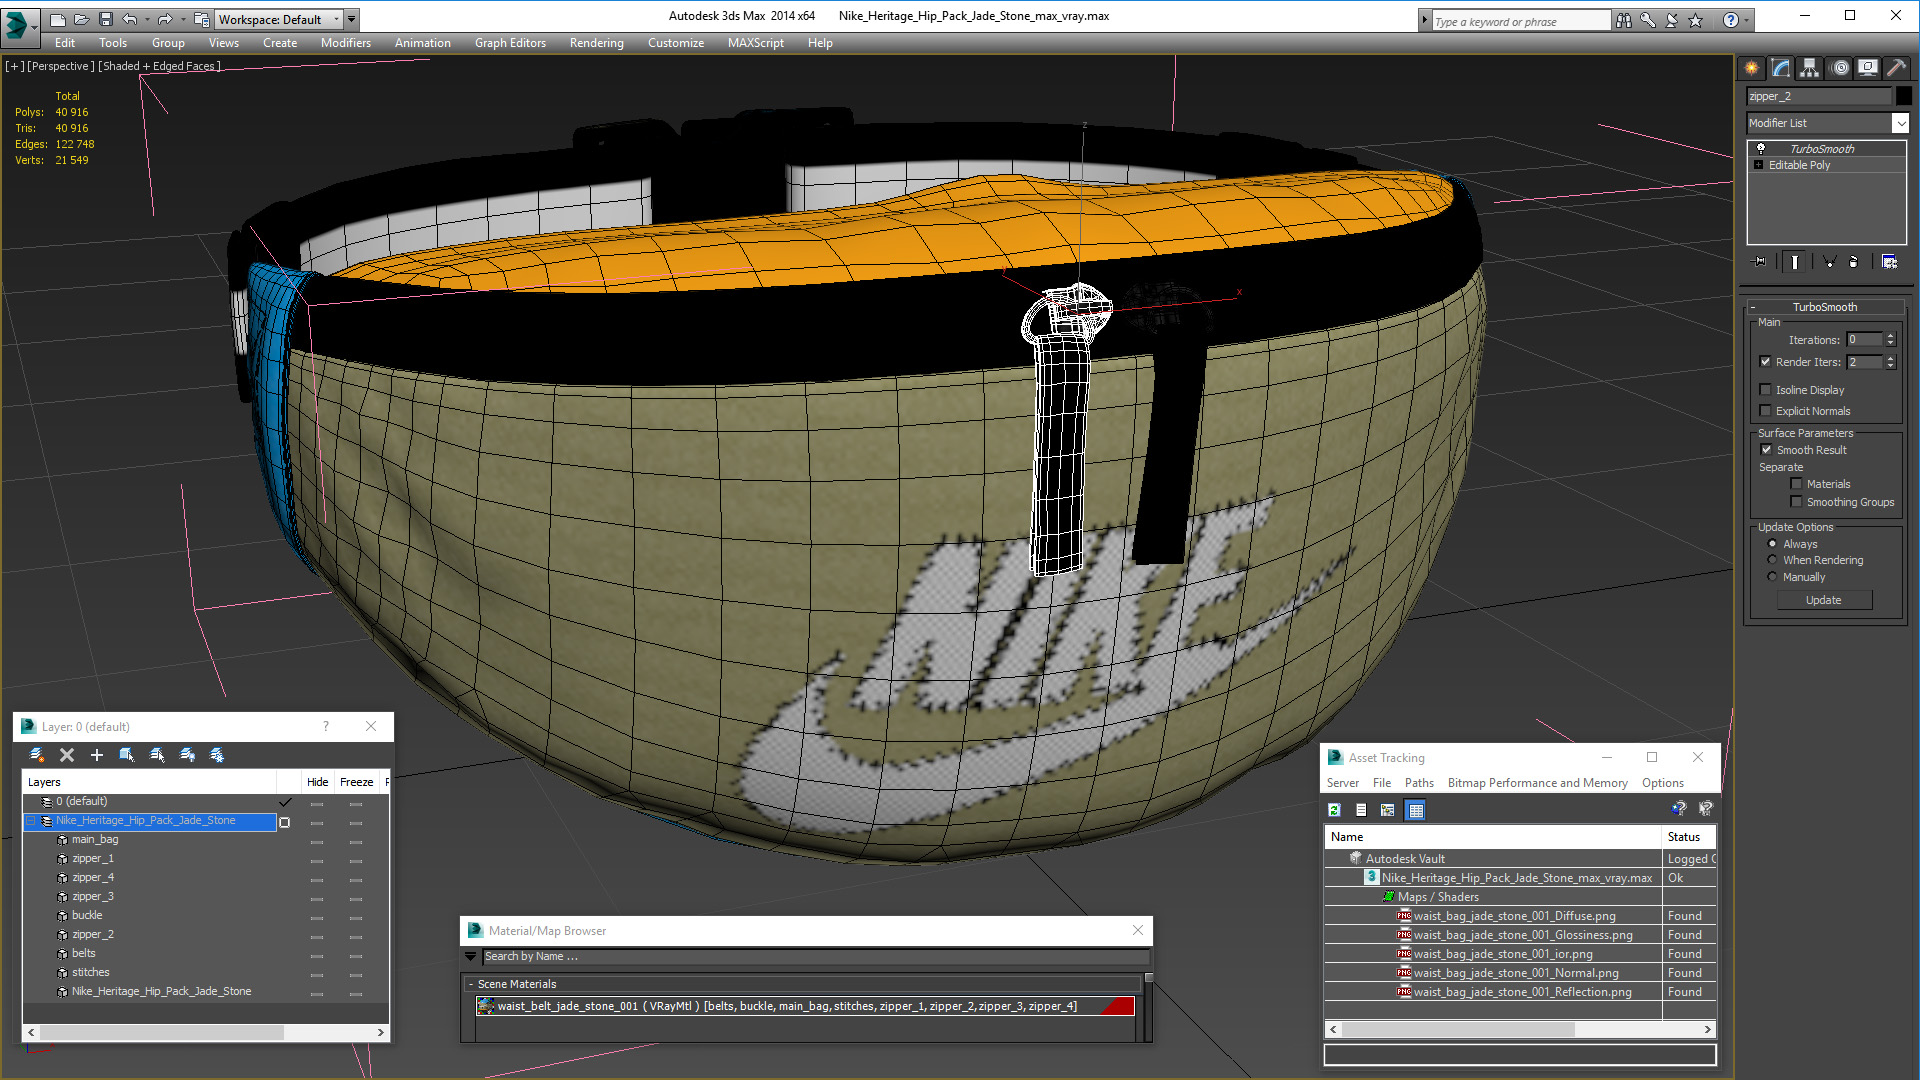
Task: Select waist_belt_jade_stone_001 VRayMtl material entry
Action: (x=805, y=1006)
